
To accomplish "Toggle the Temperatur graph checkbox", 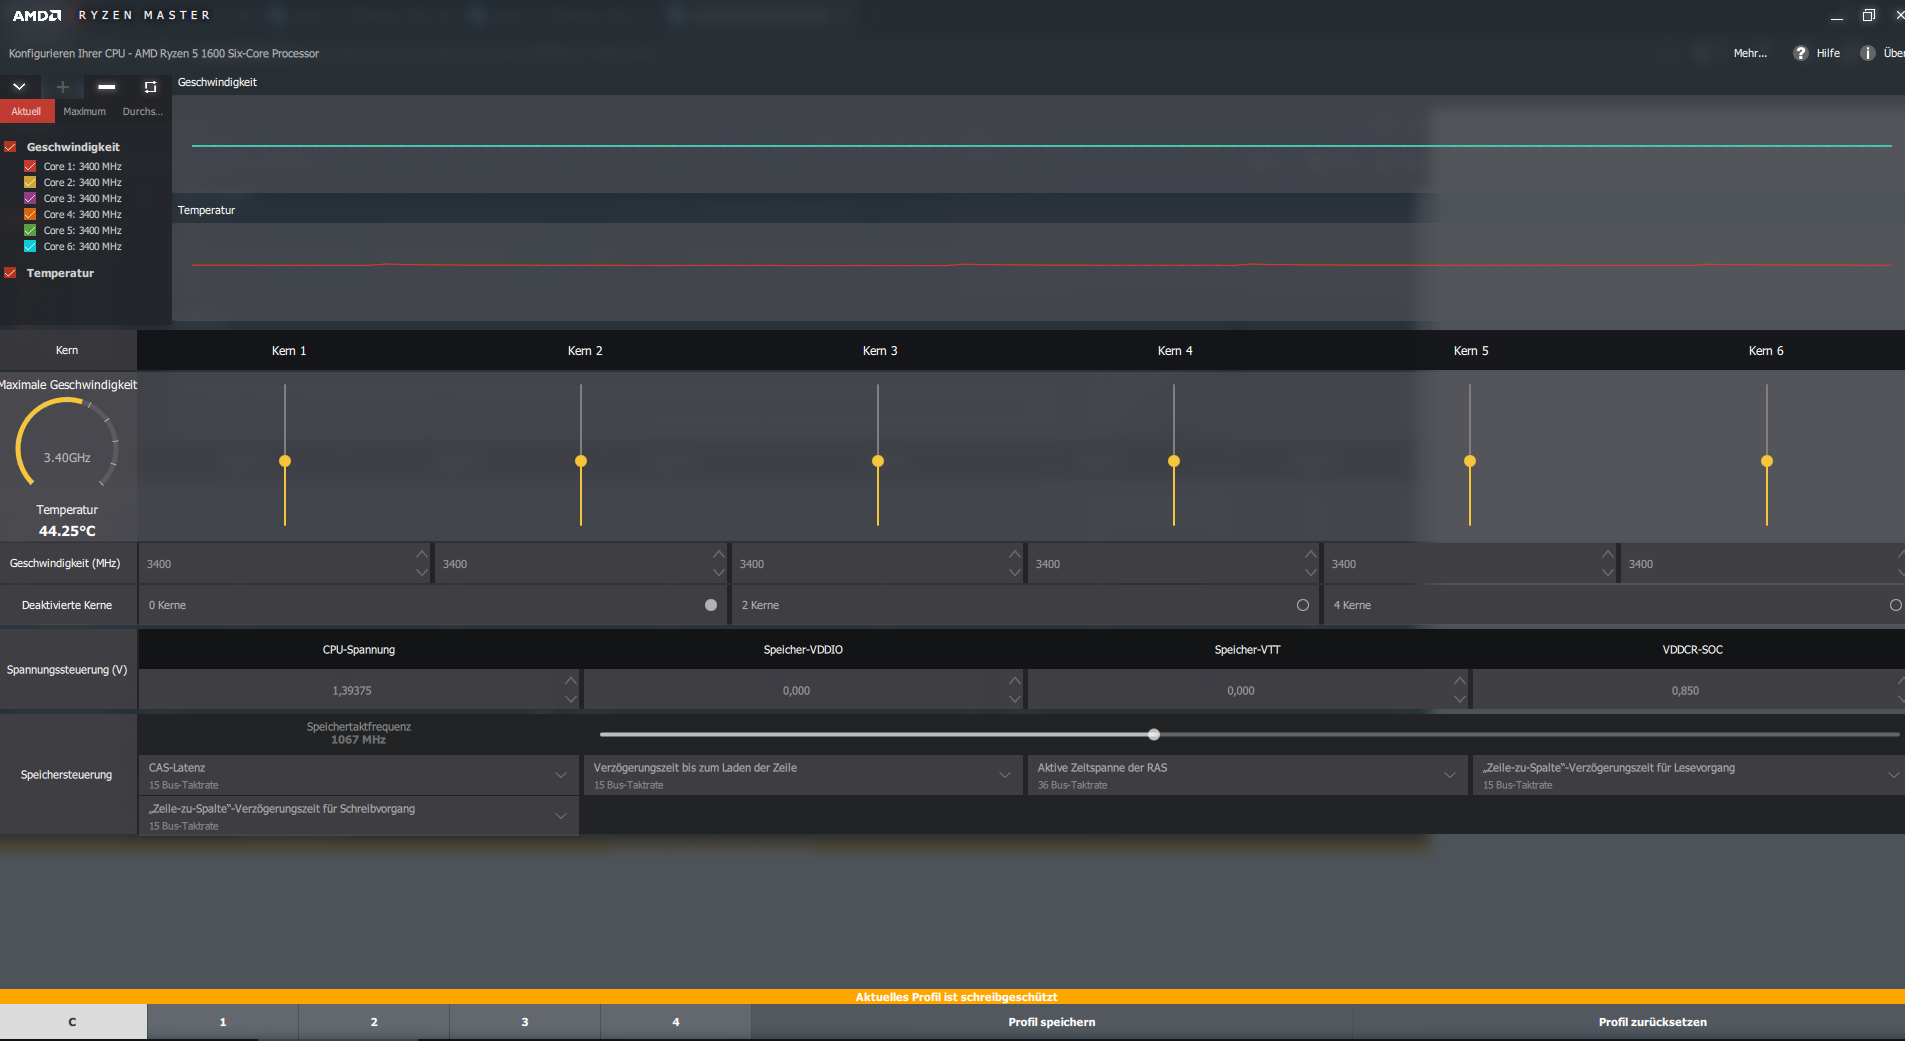I will (10, 273).
